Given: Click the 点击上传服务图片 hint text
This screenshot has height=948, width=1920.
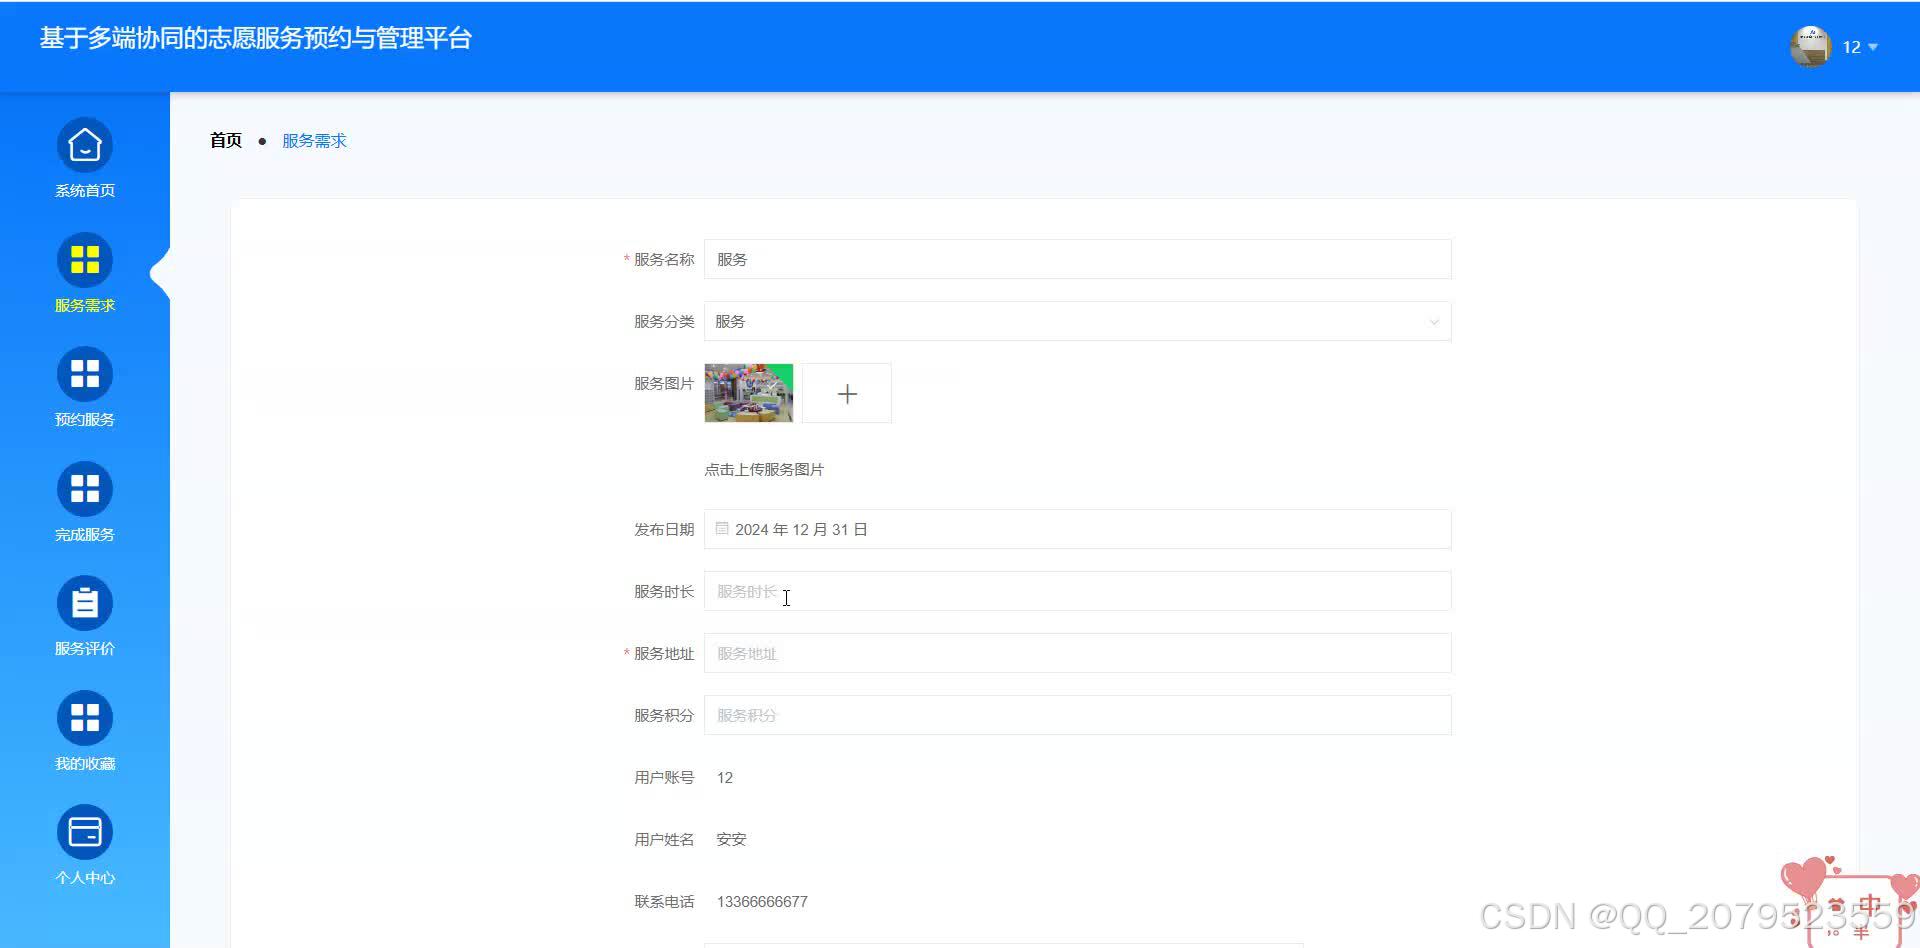Looking at the screenshot, I should (x=764, y=469).
